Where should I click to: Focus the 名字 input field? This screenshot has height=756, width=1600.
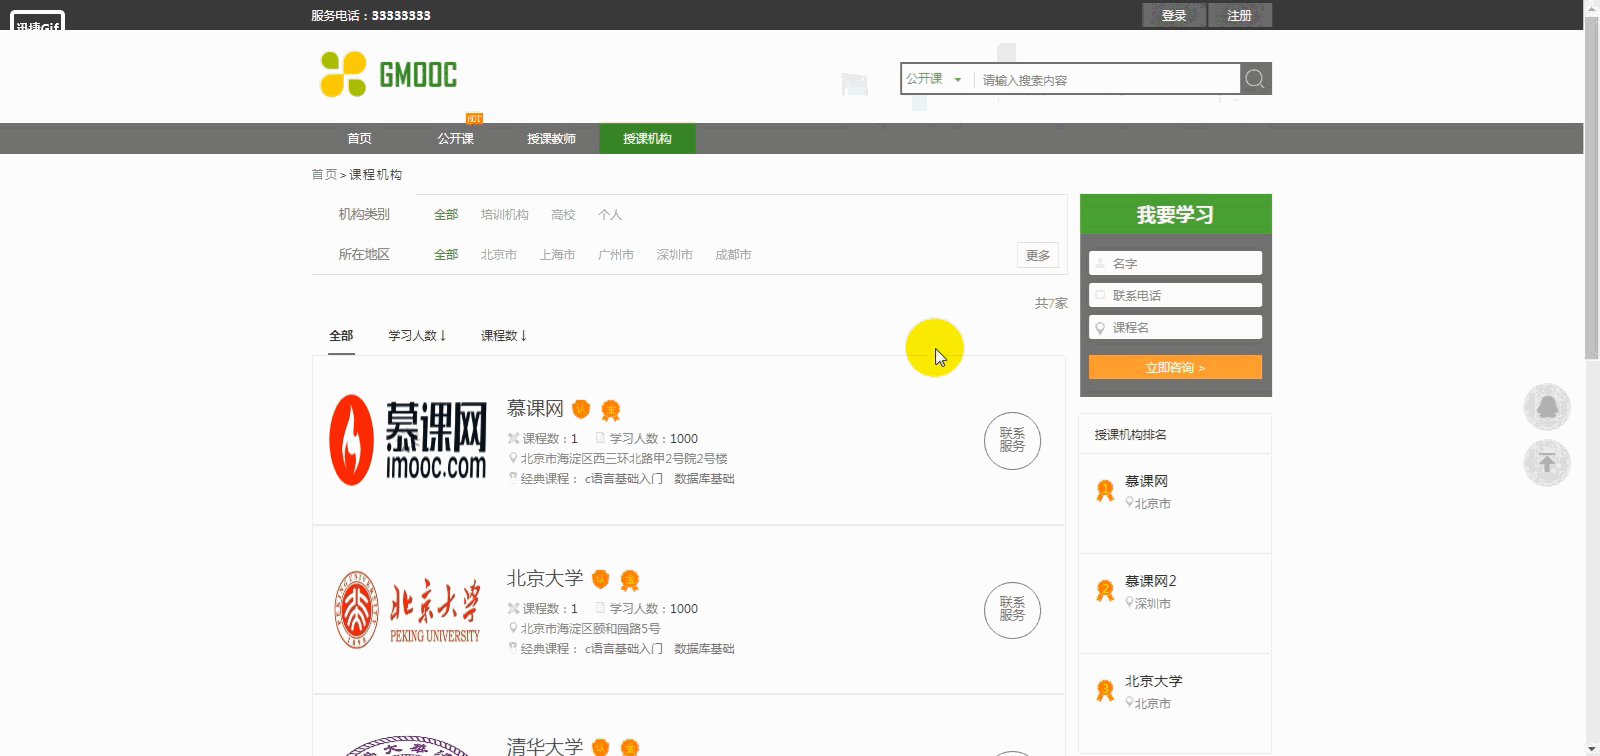click(1175, 263)
